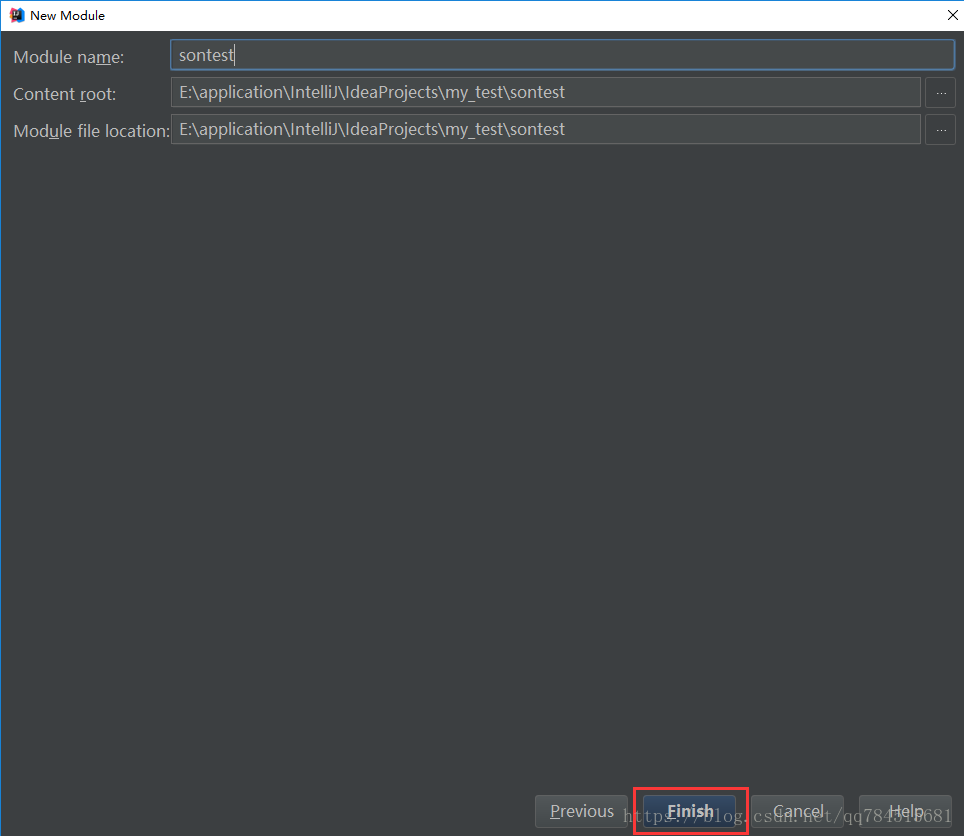Click the IntelliJ icon in the title bar
The height and width of the screenshot is (836, 964).
coord(17,15)
